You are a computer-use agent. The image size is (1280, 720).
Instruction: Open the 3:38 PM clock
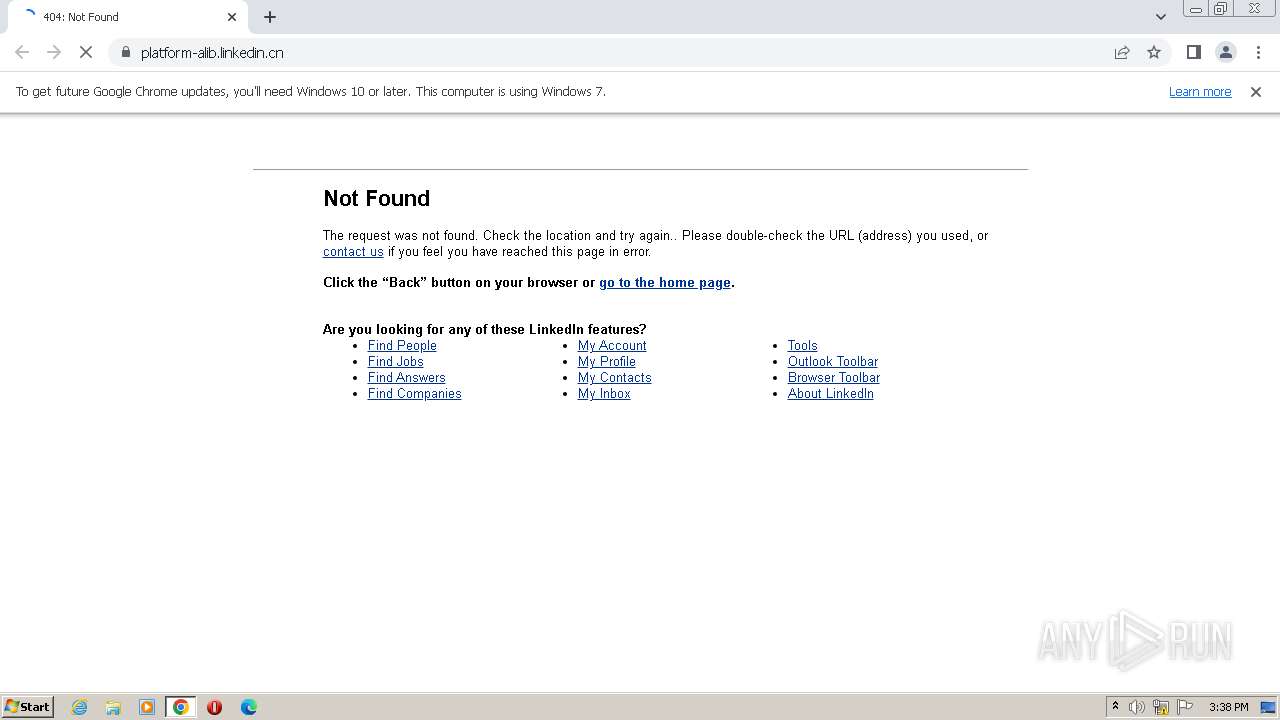pyautogui.click(x=1228, y=707)
